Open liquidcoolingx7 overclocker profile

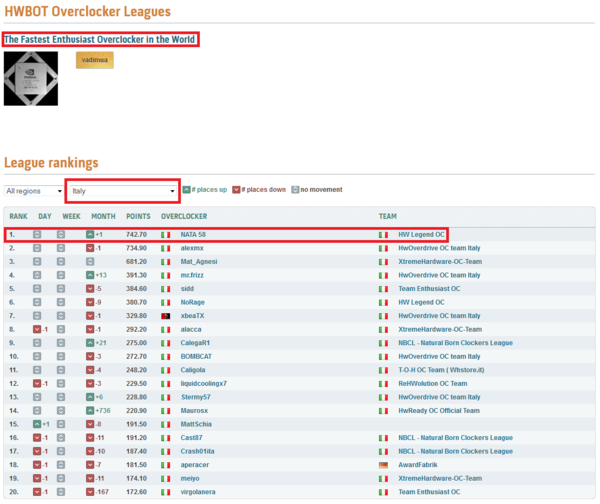[204, 383]
